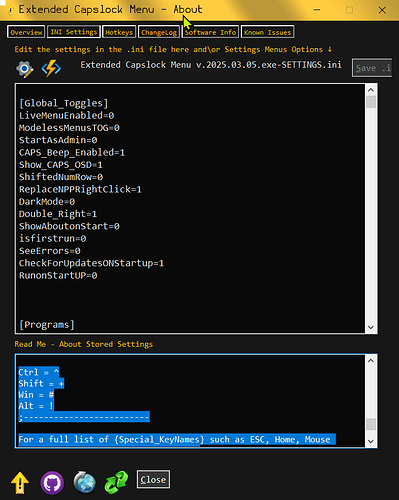399x500 pixels.
Task: Click the StartAsAdmin=0 line
Action: pos(58,140)
